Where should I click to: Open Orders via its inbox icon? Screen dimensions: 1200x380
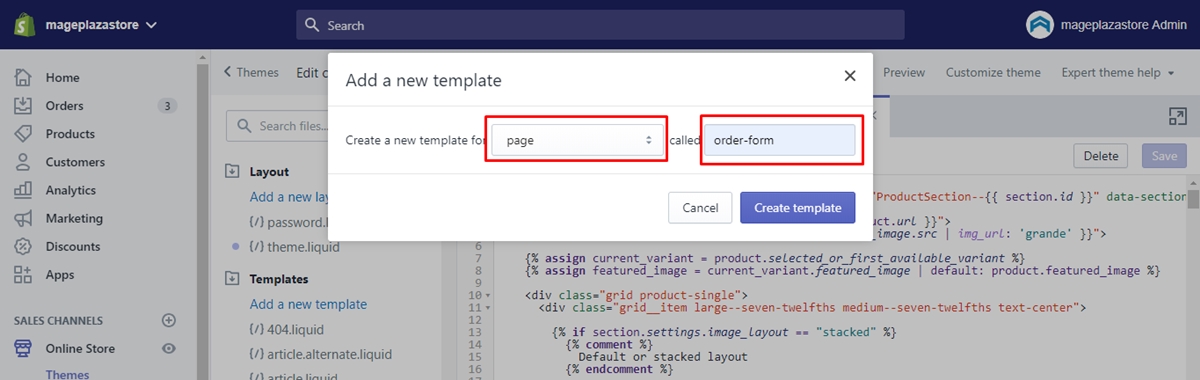(23, 106)
